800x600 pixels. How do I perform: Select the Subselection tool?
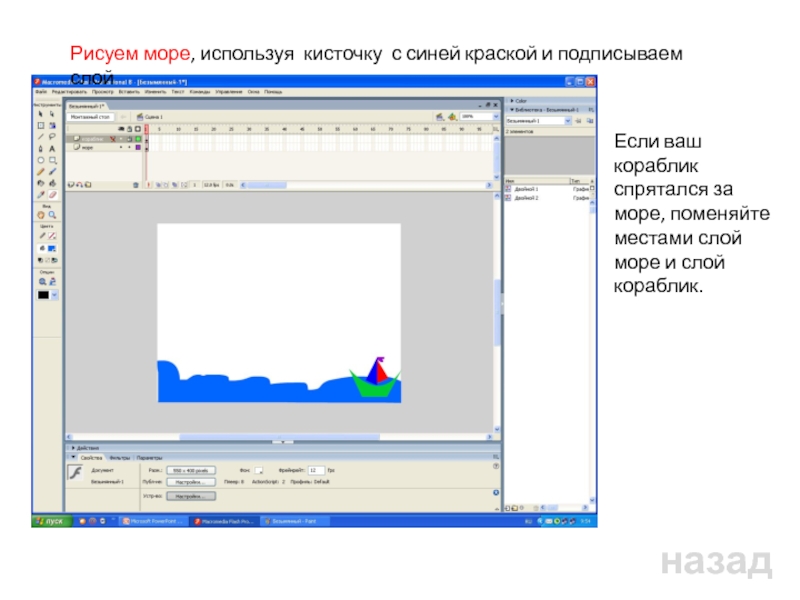tap(52, 114)
